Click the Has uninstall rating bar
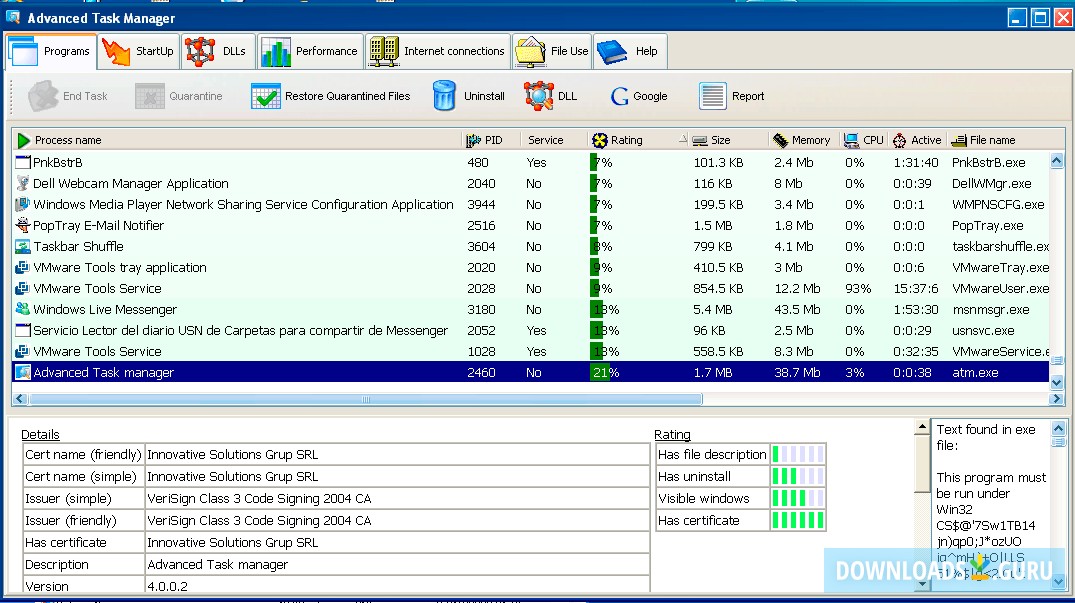Screen dimensions: 1075x603 798,476
